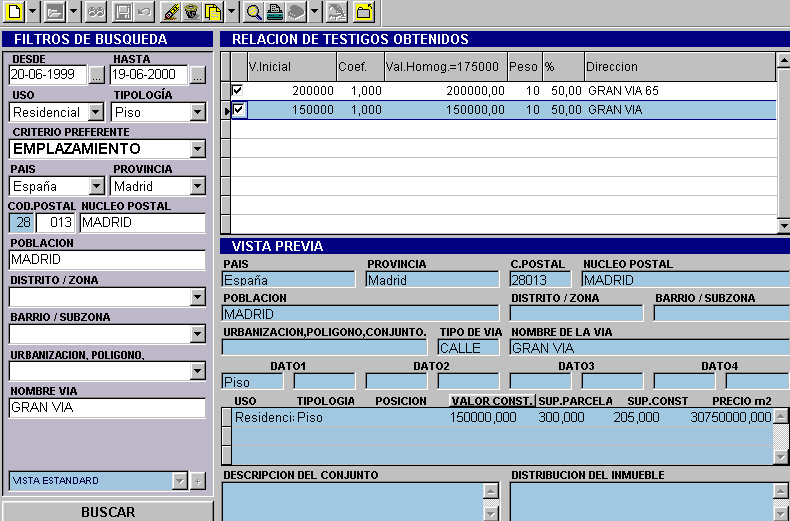The width and height of the screenshot is (790, 521).
Task: Click the Peso column header
Action: coord(525,67)
